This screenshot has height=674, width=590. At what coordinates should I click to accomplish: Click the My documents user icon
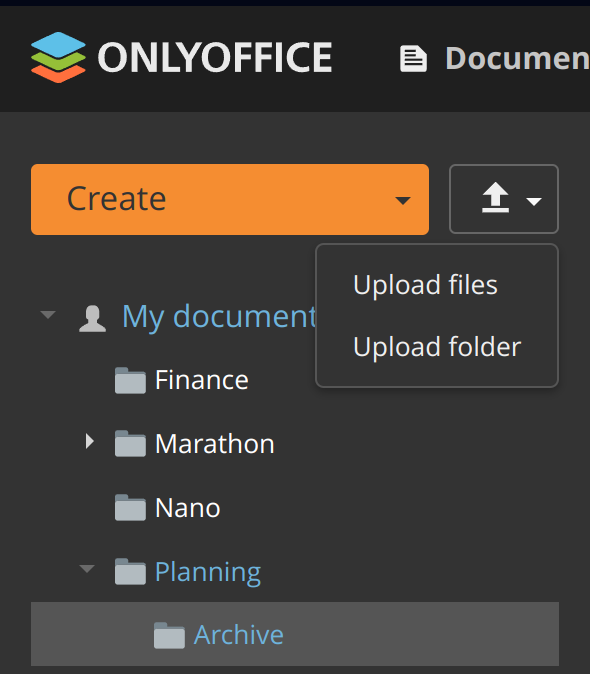[x=92, y=319]
